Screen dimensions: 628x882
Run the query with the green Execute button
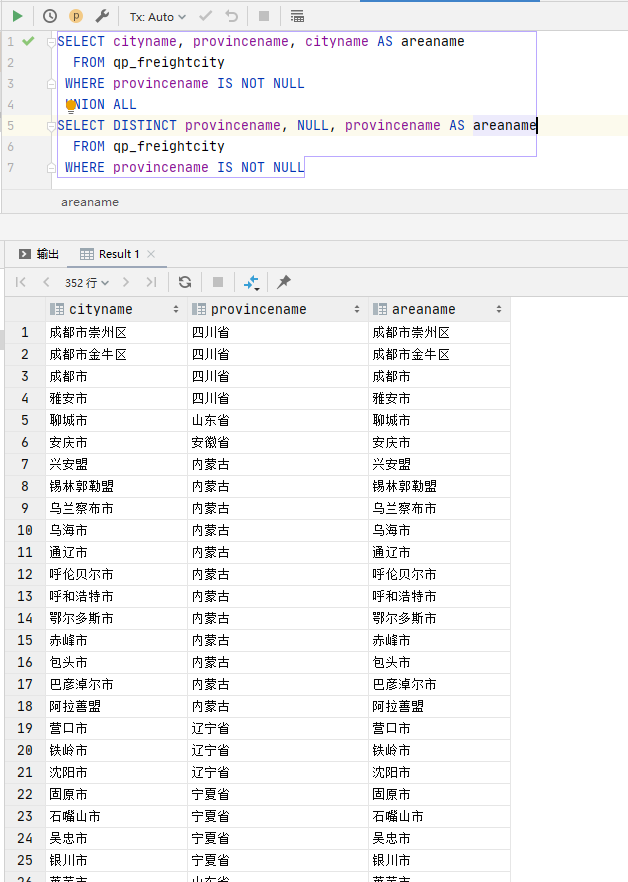tap(17, 16)
